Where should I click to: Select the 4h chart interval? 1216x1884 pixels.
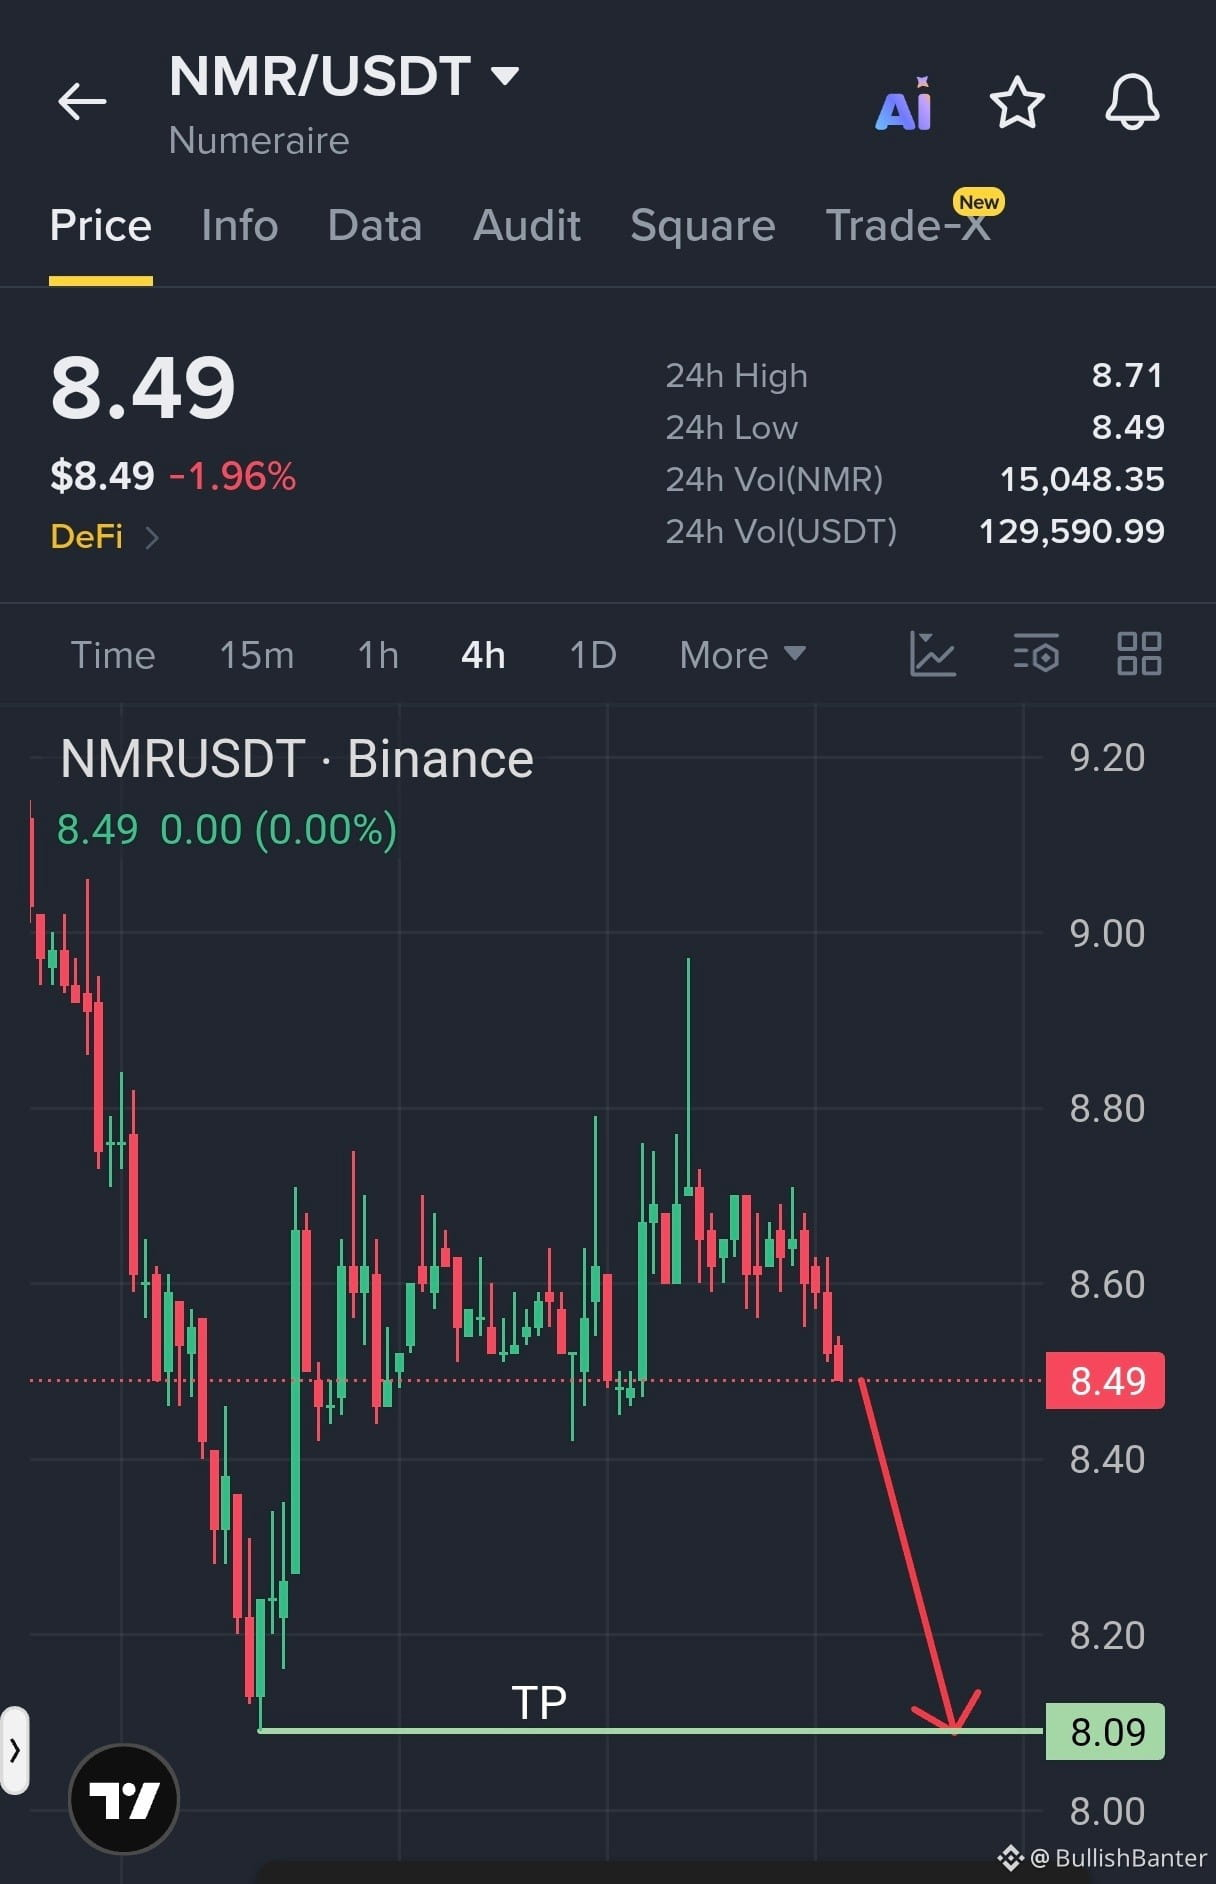click(x=483, y=655)
